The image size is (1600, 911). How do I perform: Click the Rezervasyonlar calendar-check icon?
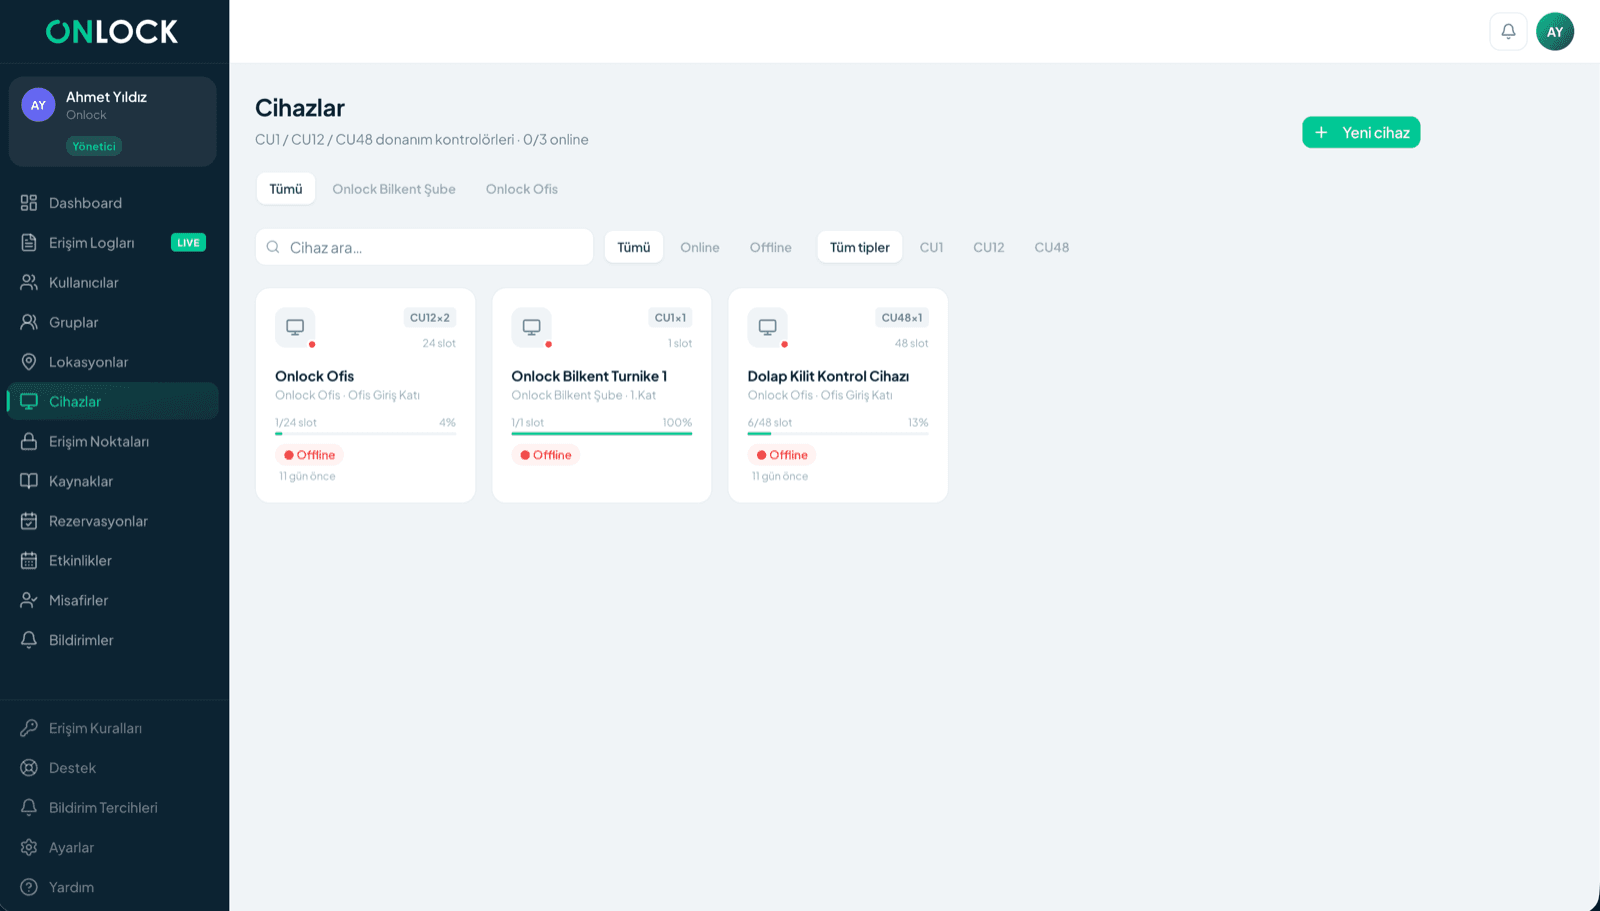tap(29, 521)
